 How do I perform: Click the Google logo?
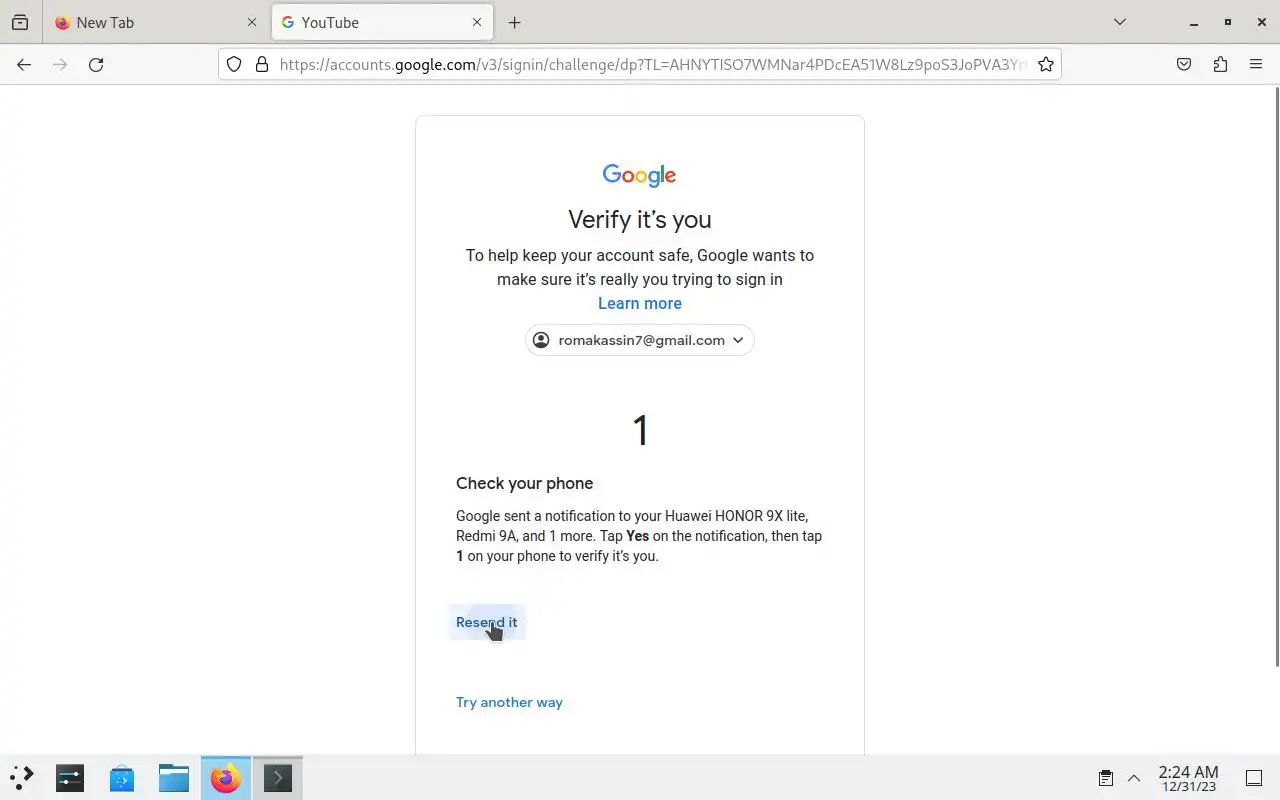click(640, 176)
